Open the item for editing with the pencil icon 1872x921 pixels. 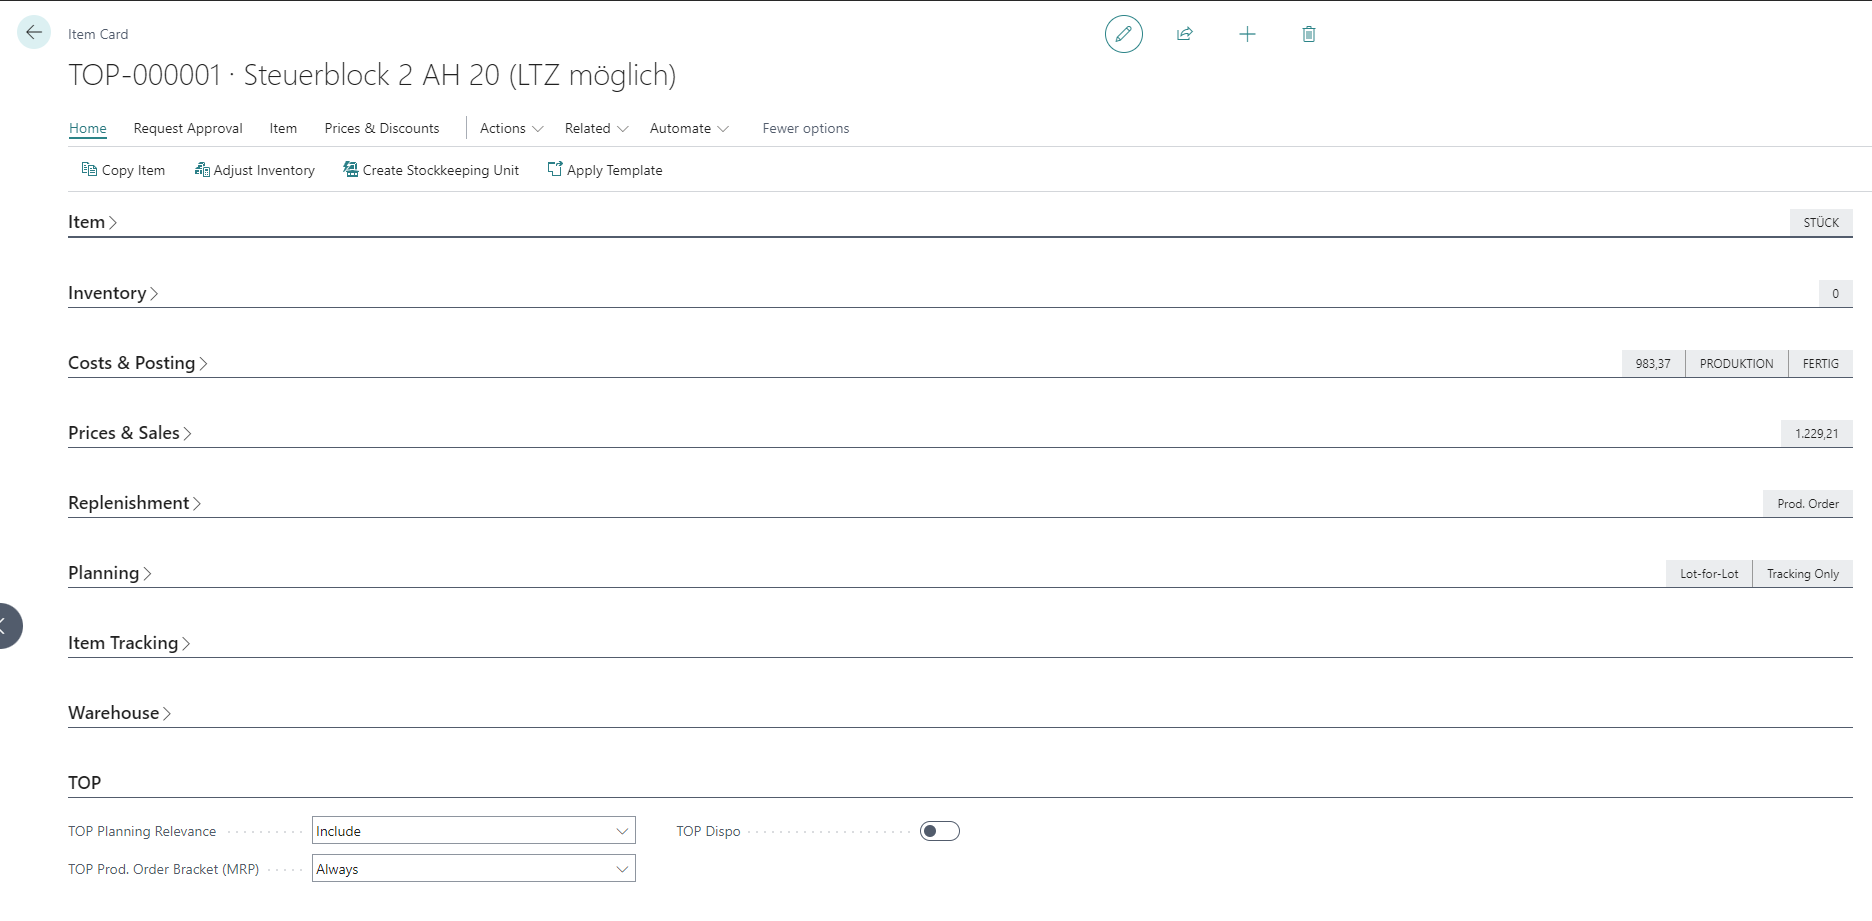click(x=1123, y=33)
